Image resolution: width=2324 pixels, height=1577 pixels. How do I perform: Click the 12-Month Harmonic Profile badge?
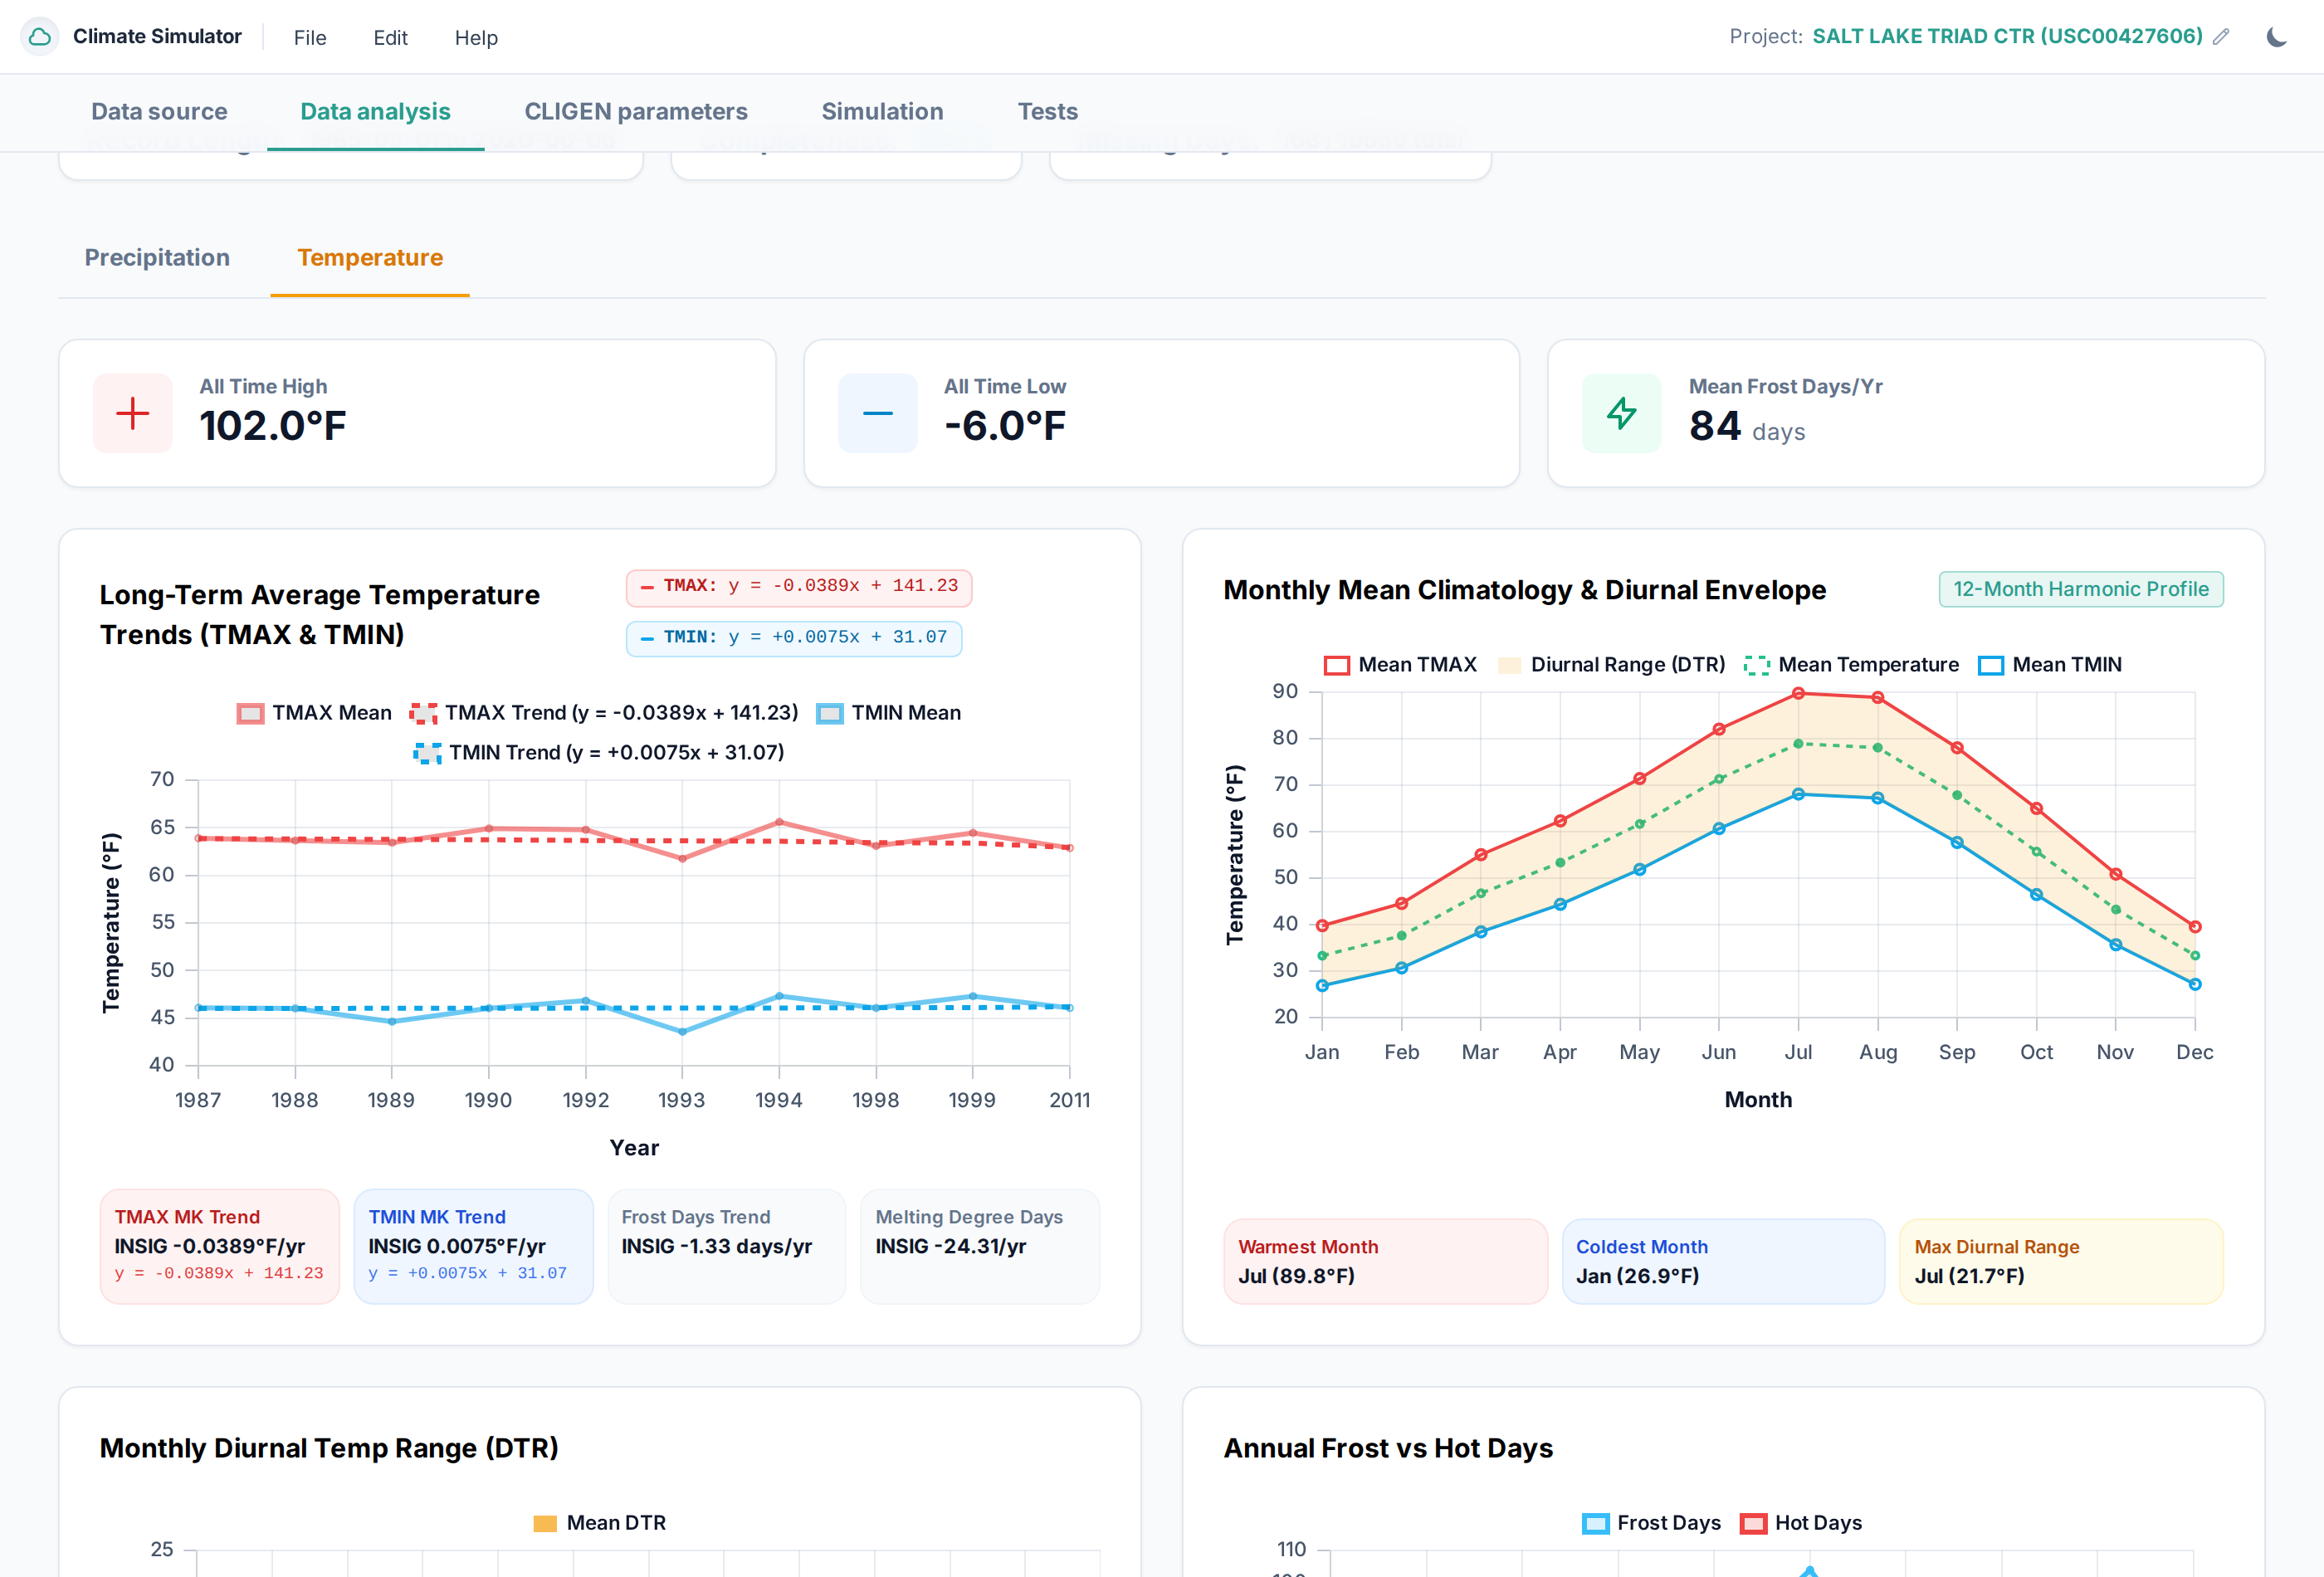click(x=2081, y=590)
